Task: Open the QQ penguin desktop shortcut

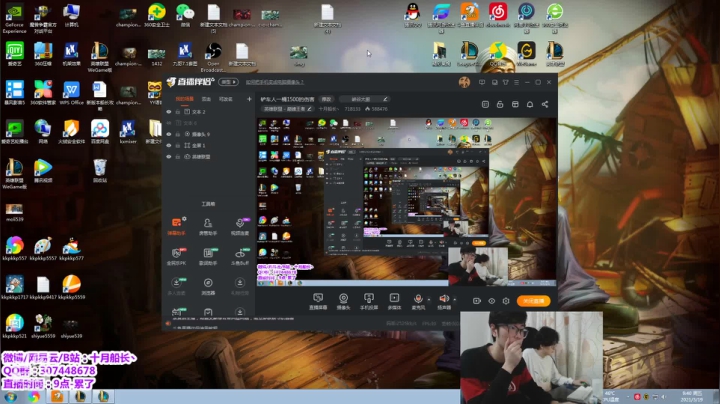Action: (x=413, y=15)
